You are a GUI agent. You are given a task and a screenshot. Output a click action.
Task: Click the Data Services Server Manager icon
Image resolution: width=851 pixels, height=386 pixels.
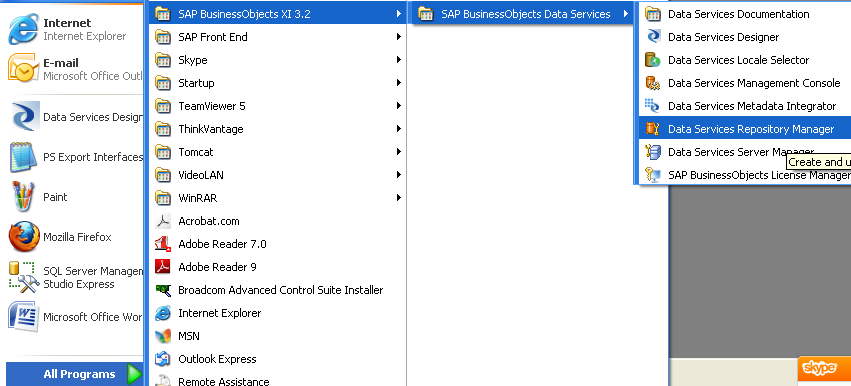653,152
